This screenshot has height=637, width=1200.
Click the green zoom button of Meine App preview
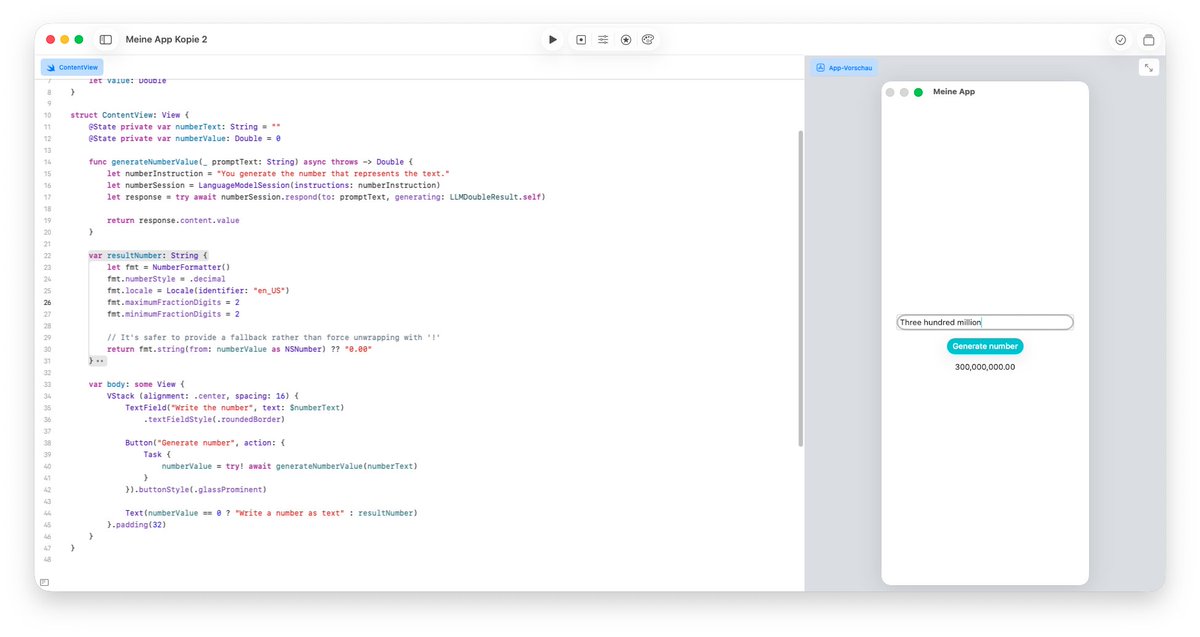click(918, 92)
